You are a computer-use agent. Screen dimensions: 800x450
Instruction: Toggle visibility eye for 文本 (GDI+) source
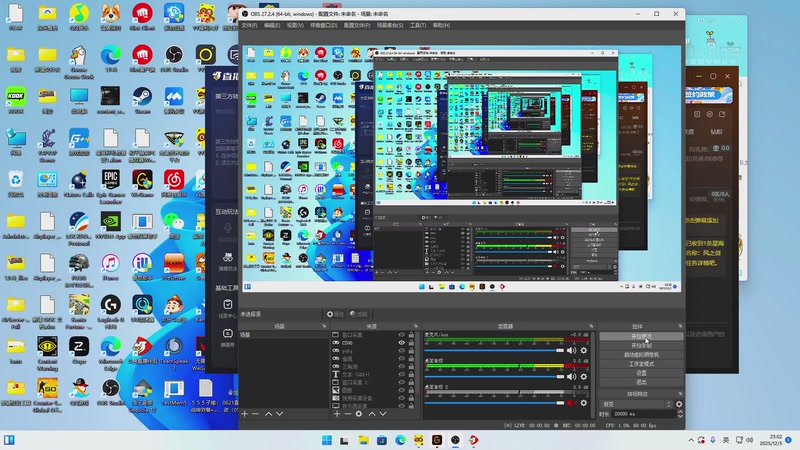coord(402,374)
